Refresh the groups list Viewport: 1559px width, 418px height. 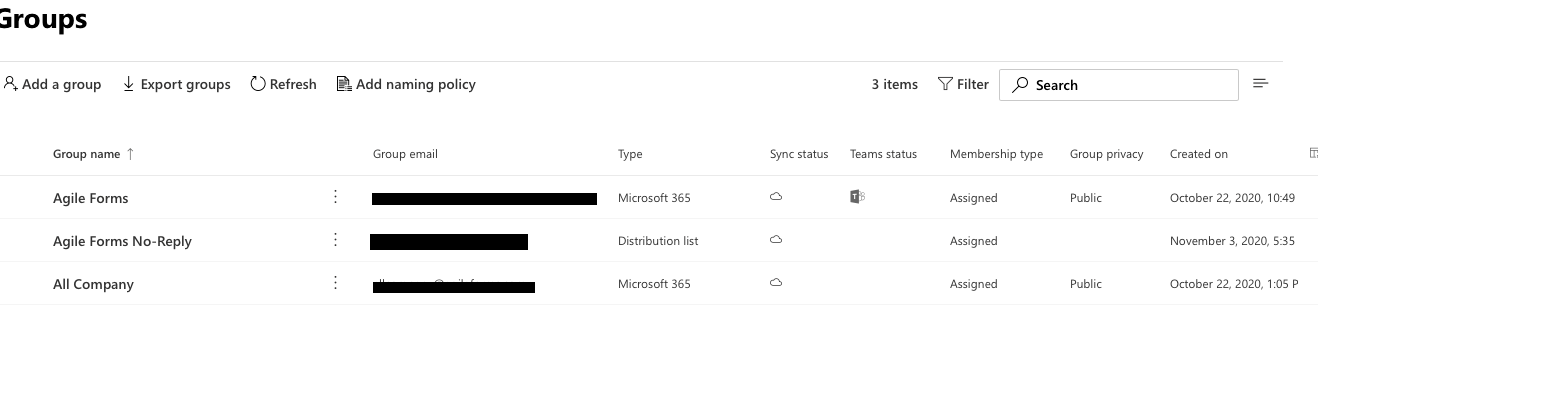(283, 85)
